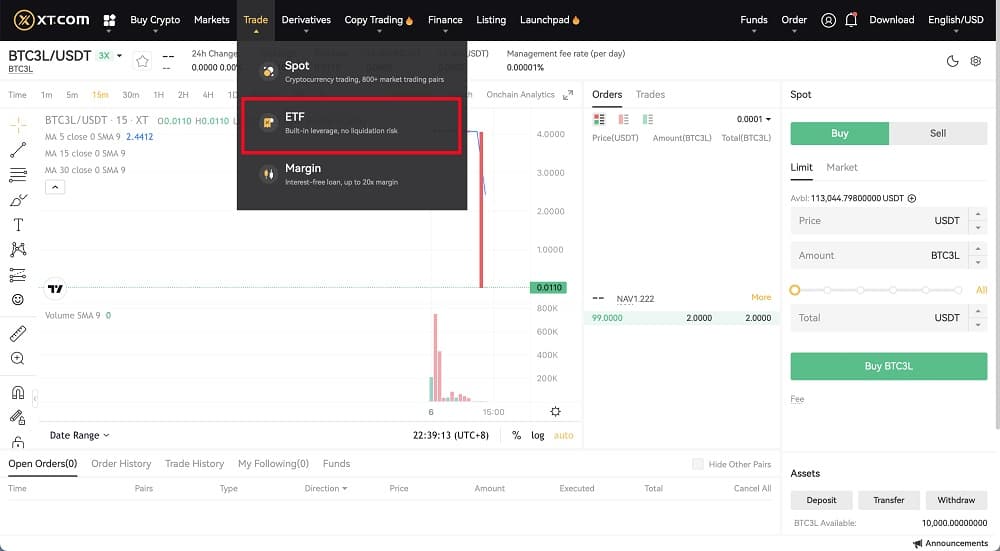Switch to the Market order tab

click(842, 167)
